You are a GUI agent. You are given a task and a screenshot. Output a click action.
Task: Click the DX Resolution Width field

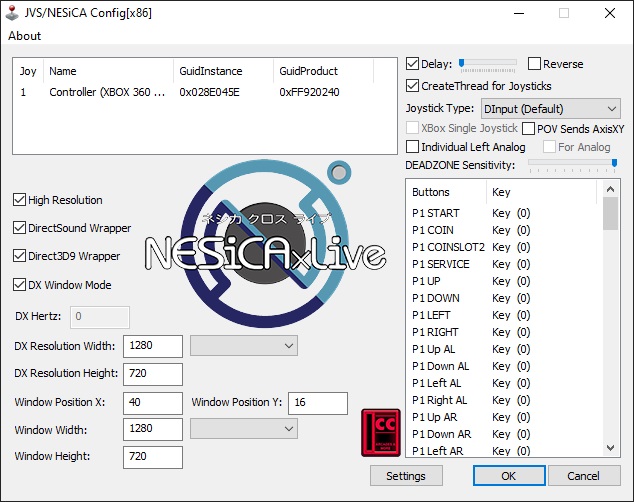[153, 346]
